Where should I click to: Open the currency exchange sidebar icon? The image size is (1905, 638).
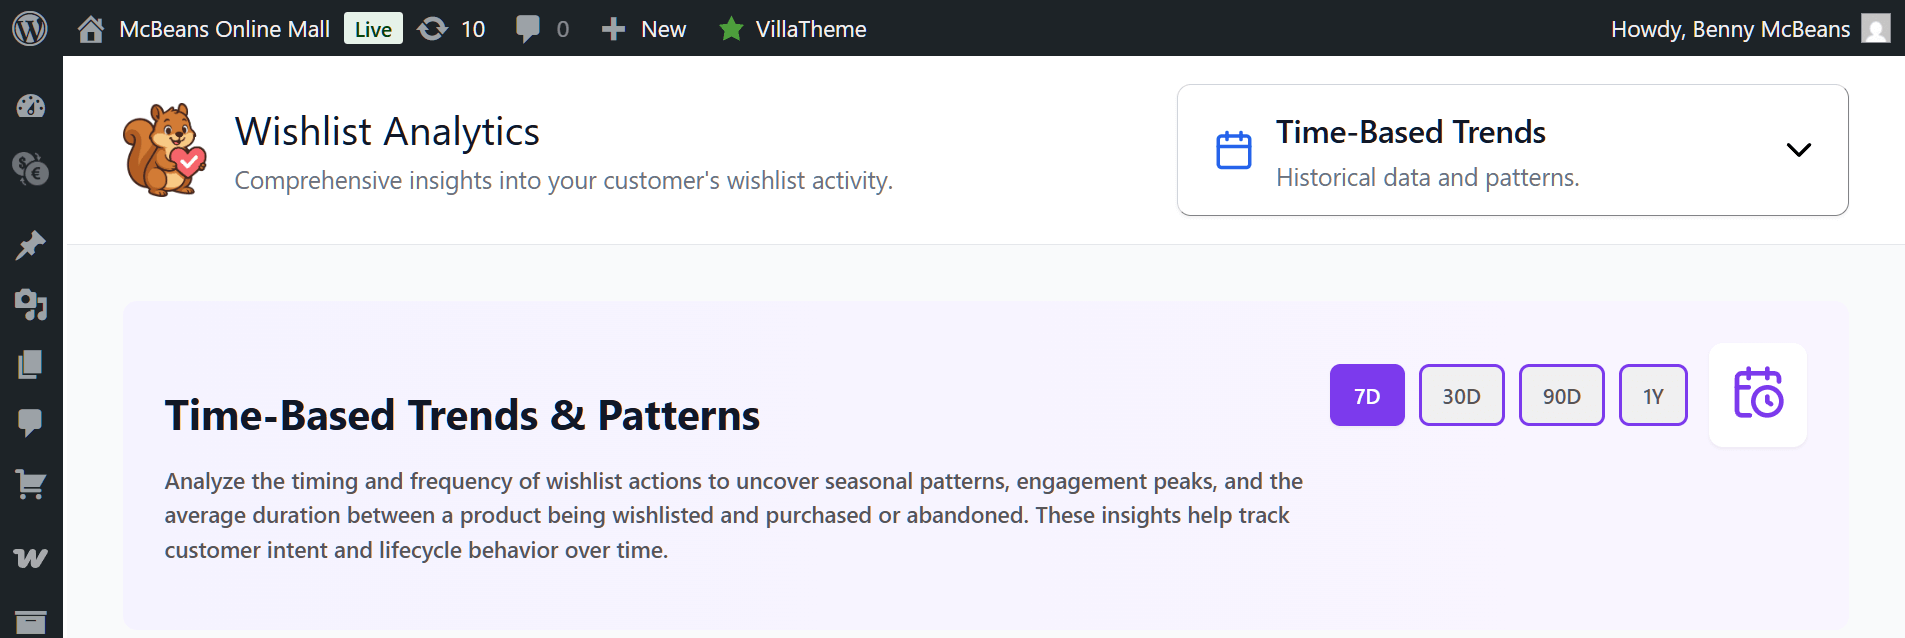pos(31,168)
